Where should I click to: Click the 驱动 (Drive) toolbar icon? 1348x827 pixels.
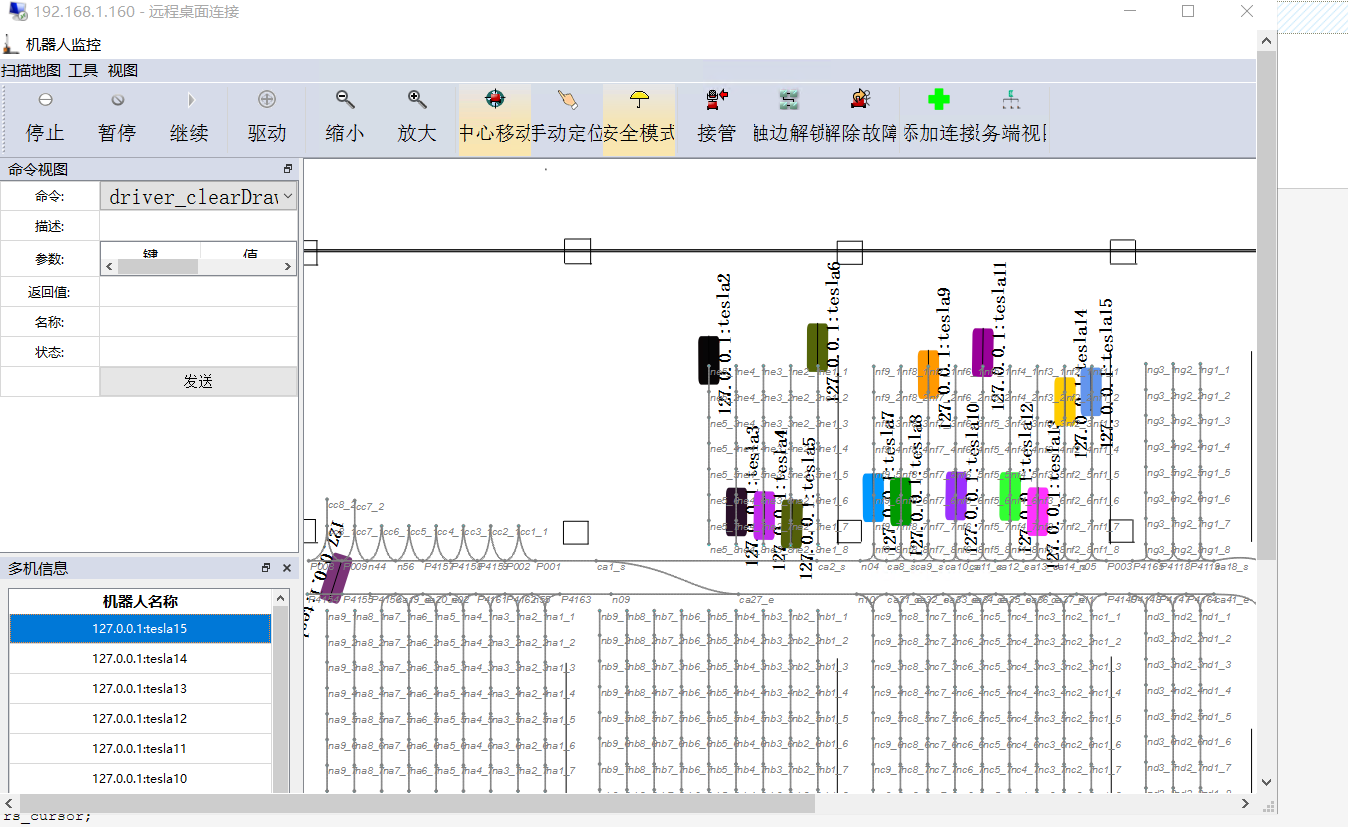coord(267,100)
